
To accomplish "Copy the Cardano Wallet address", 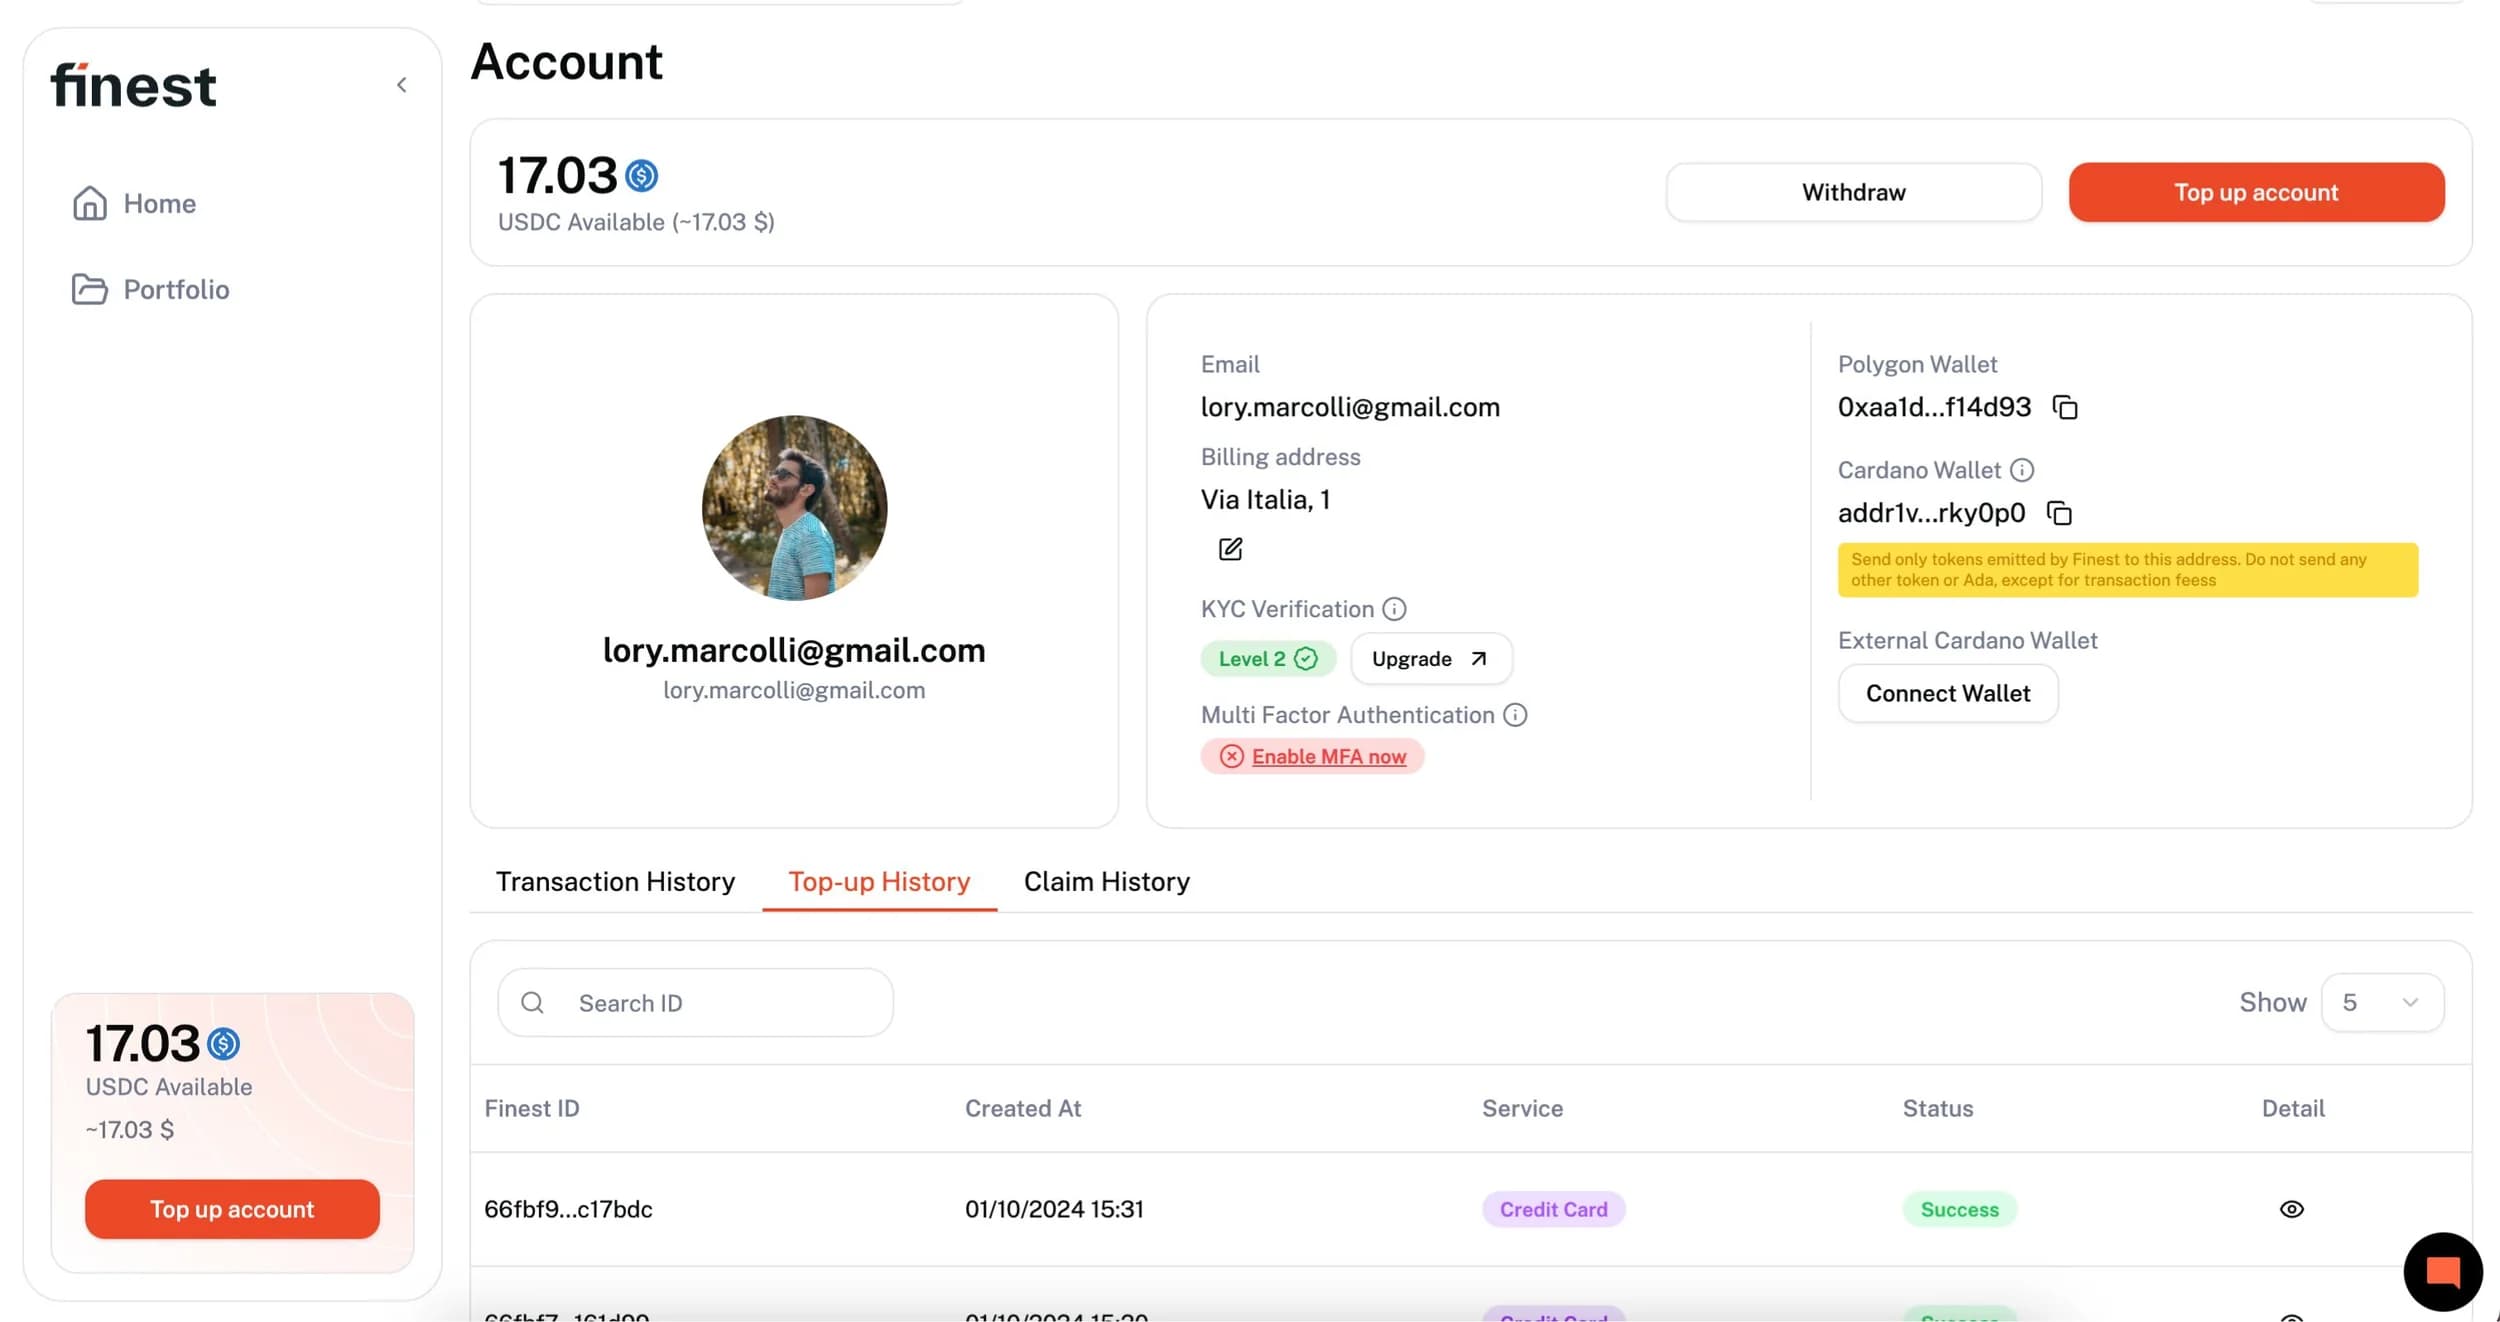I will (2059, 513).
